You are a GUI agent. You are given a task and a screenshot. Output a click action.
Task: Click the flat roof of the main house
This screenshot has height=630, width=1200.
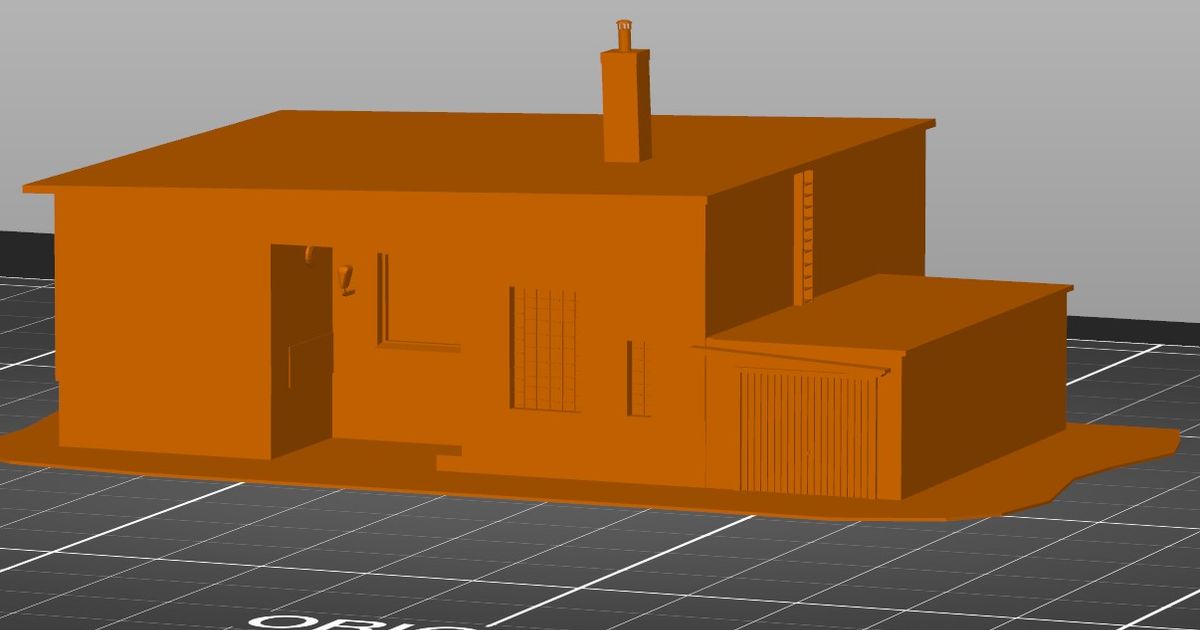450,150
